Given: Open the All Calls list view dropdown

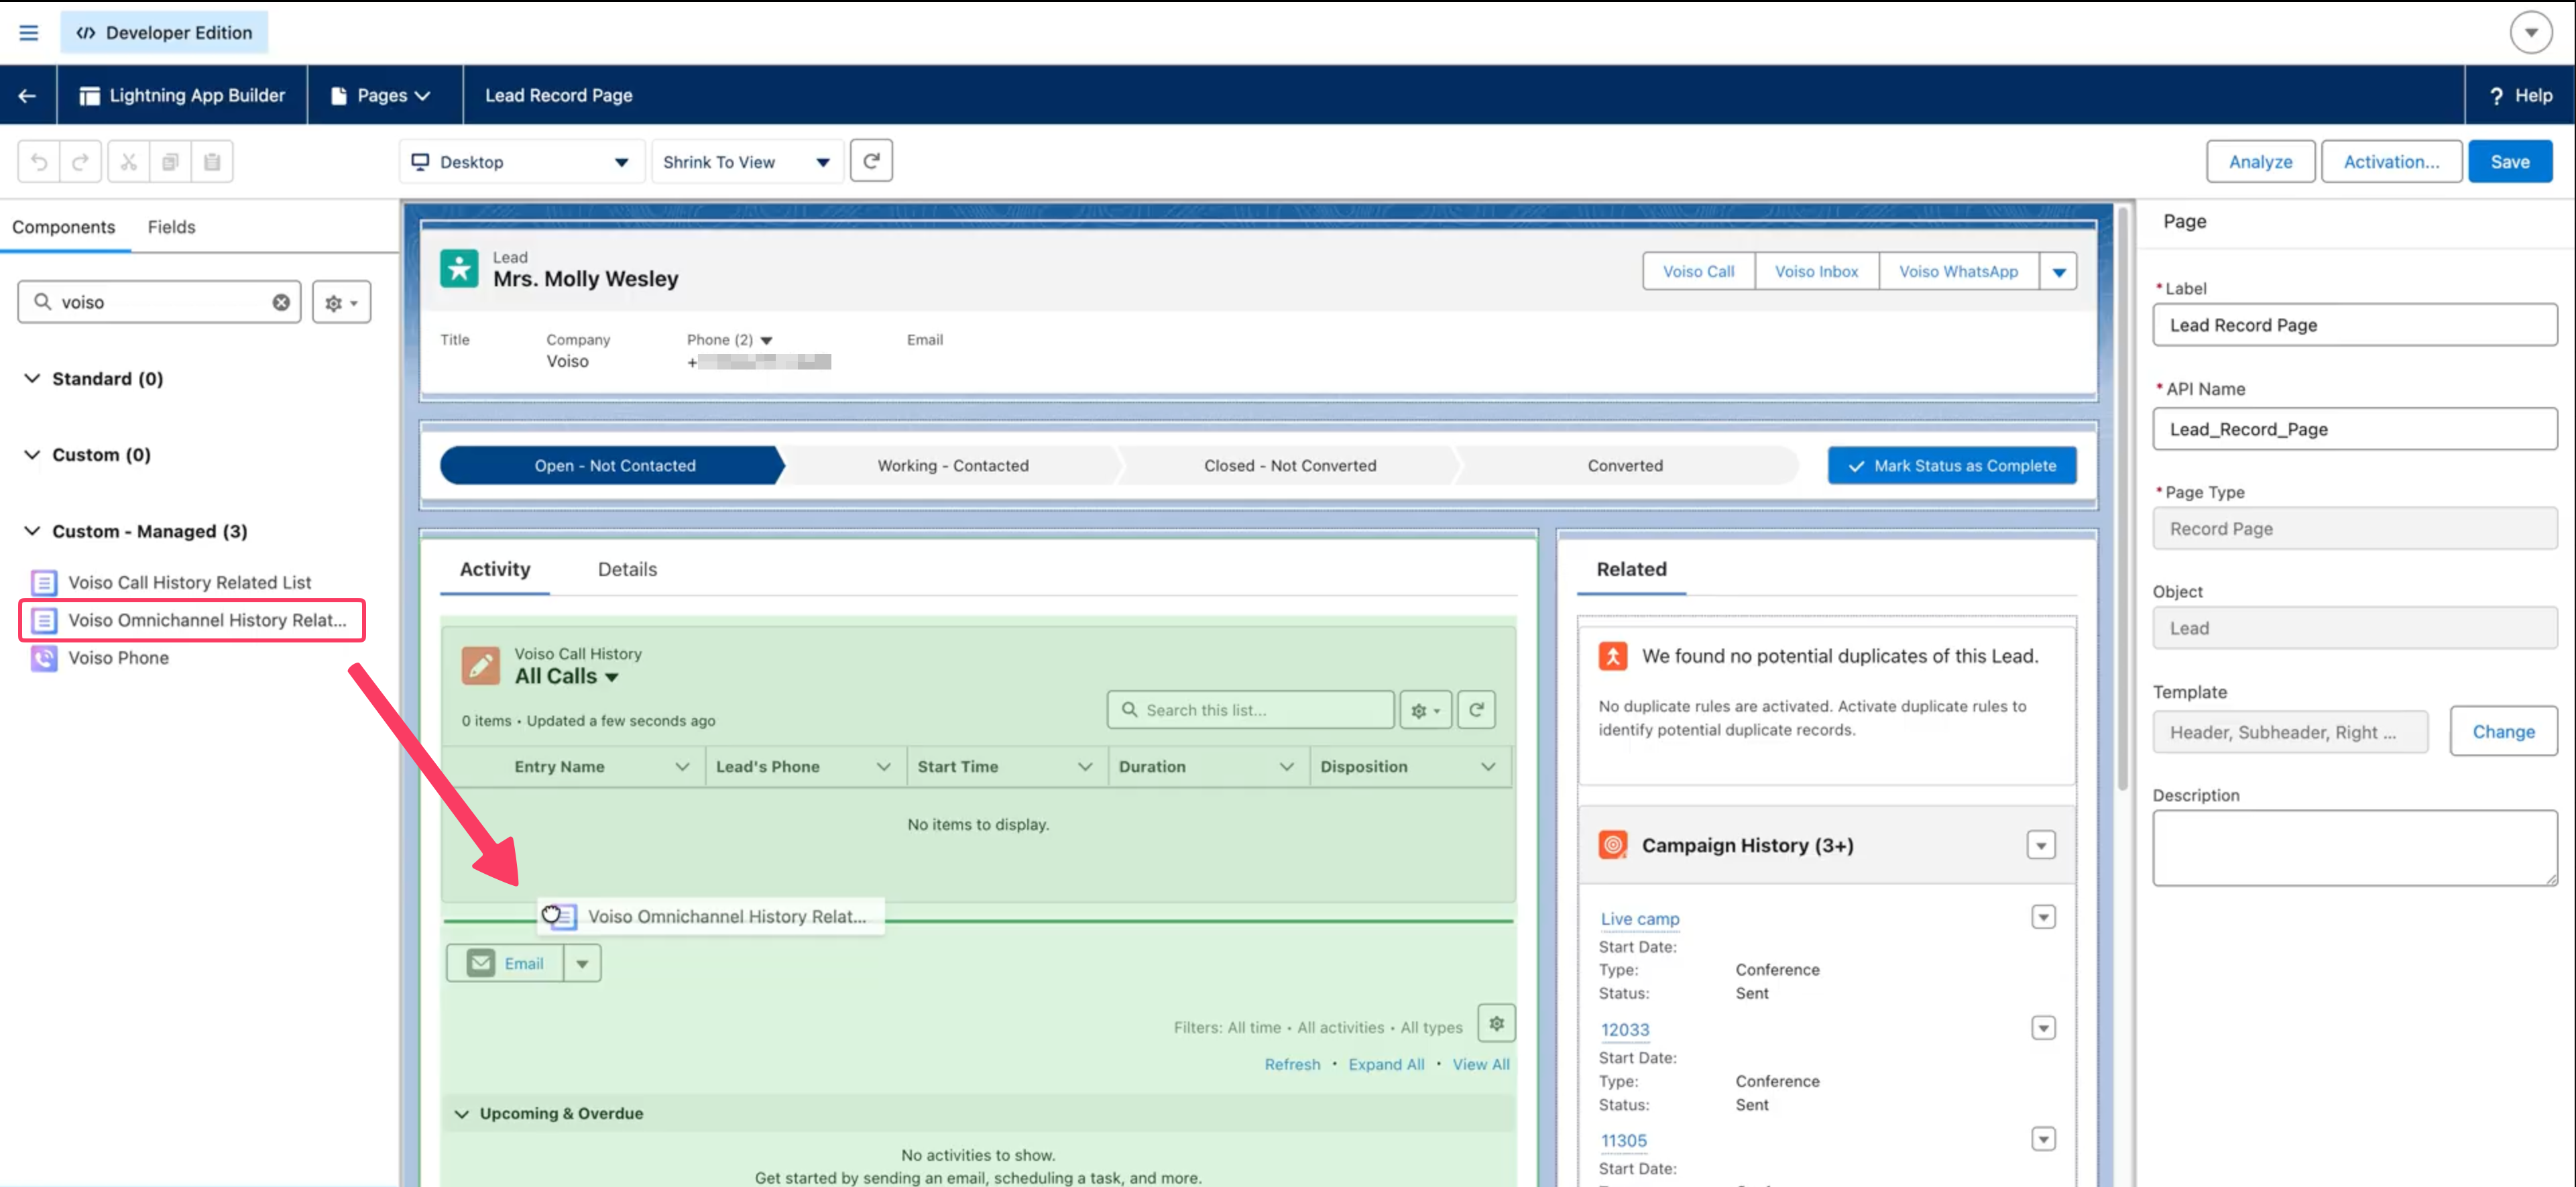Looking at the screenshot, I should pos(611,677).
